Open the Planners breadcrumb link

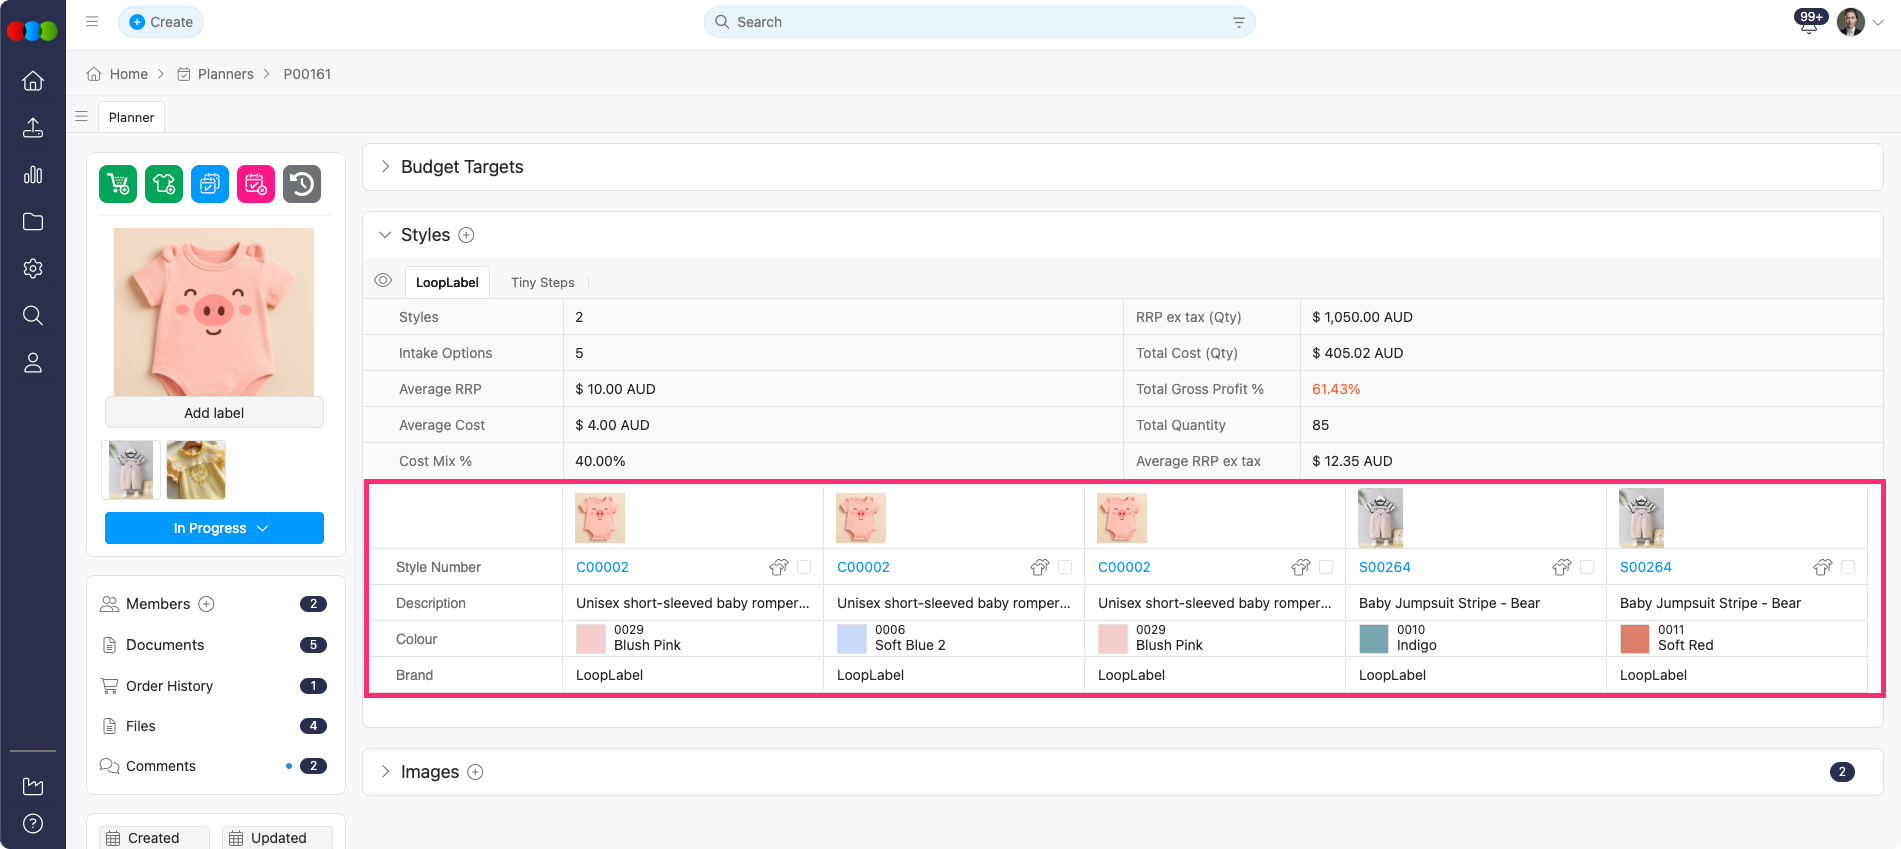click(225, 74)
